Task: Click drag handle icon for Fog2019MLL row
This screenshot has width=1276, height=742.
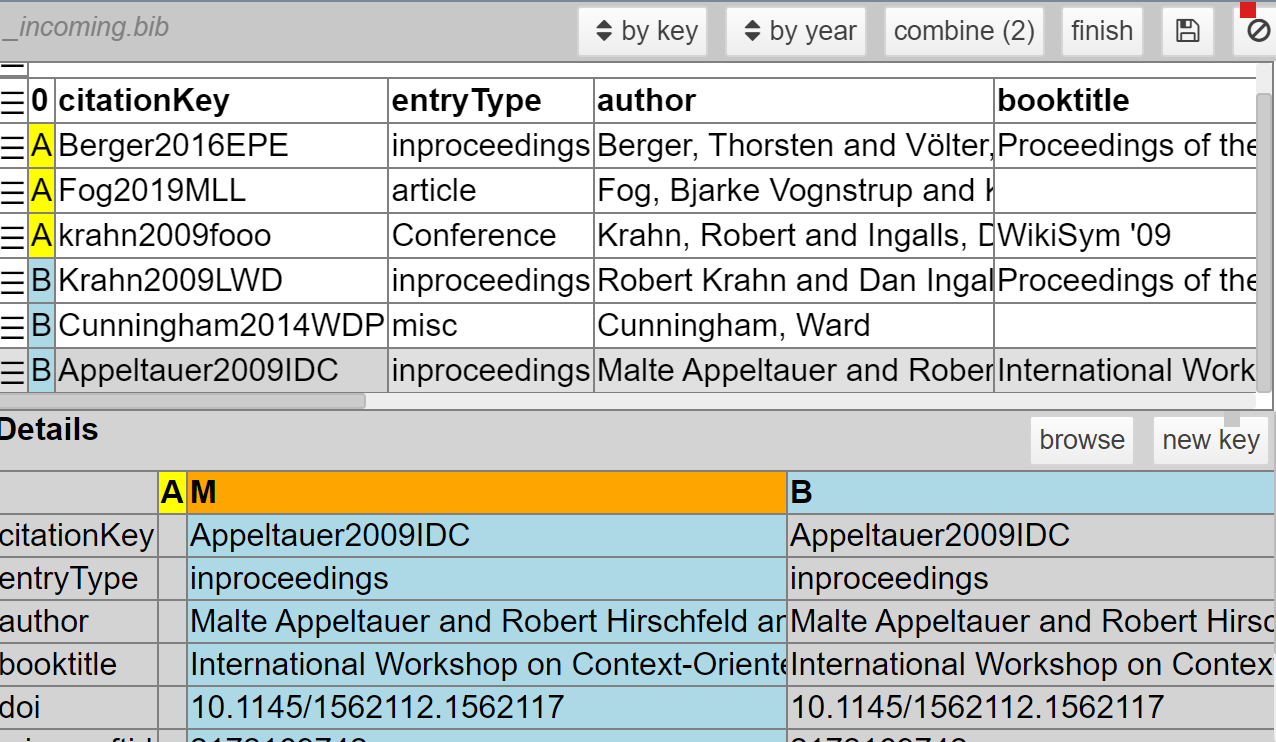Action: point(12,191)
